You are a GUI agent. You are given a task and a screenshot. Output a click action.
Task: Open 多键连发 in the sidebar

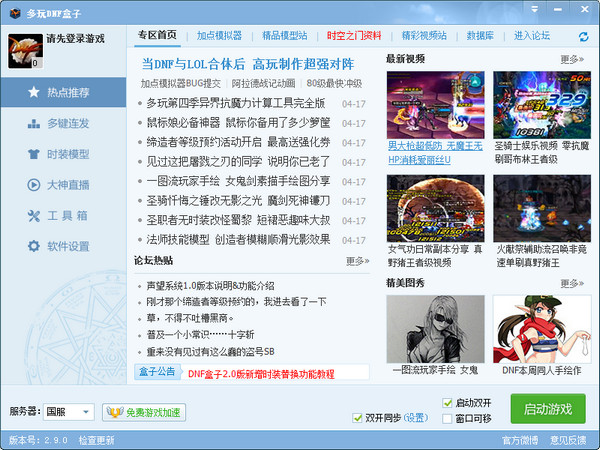63,123
